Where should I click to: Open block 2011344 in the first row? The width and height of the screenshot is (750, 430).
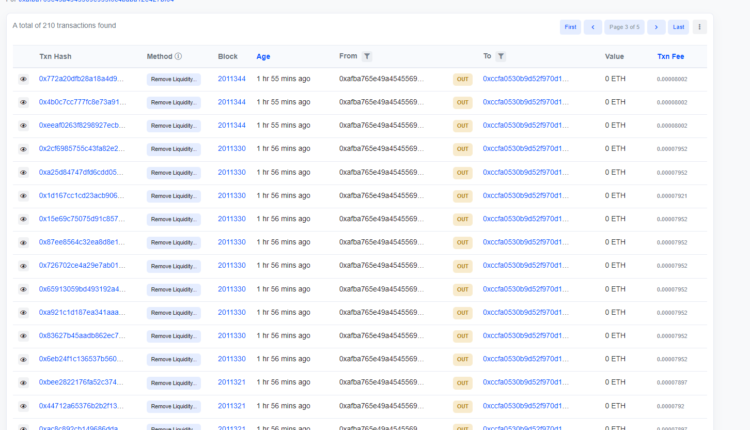click(x=231, y=78)
